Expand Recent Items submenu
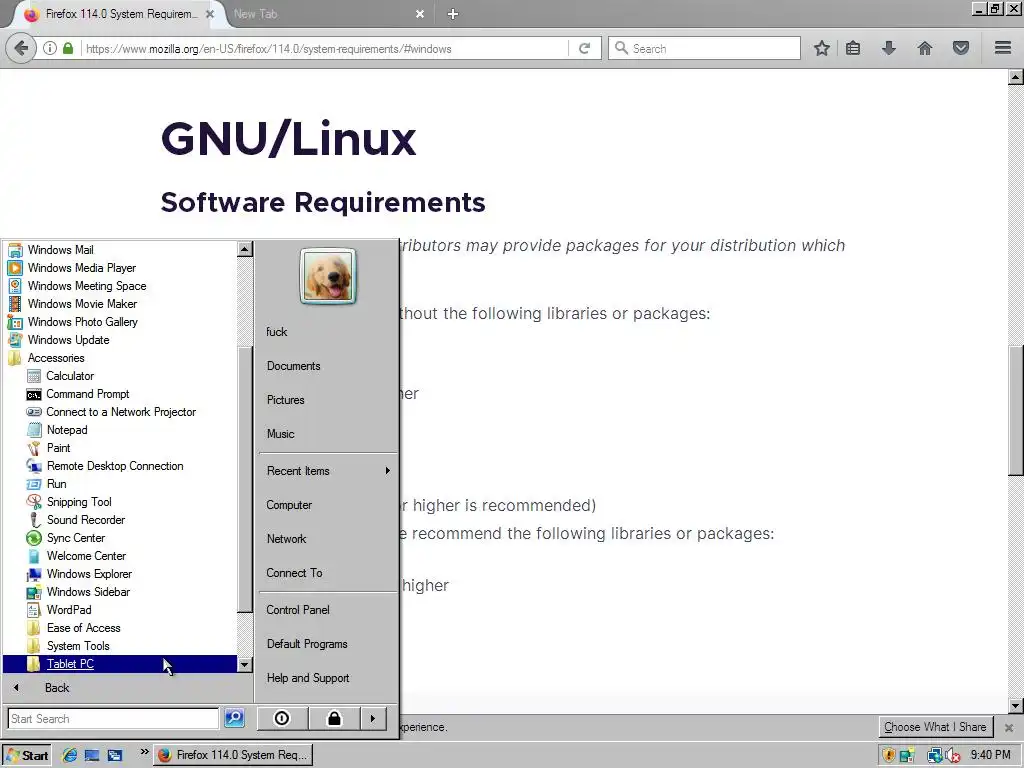The width and height of the screenshot is (1024, 768). point(328,471)
